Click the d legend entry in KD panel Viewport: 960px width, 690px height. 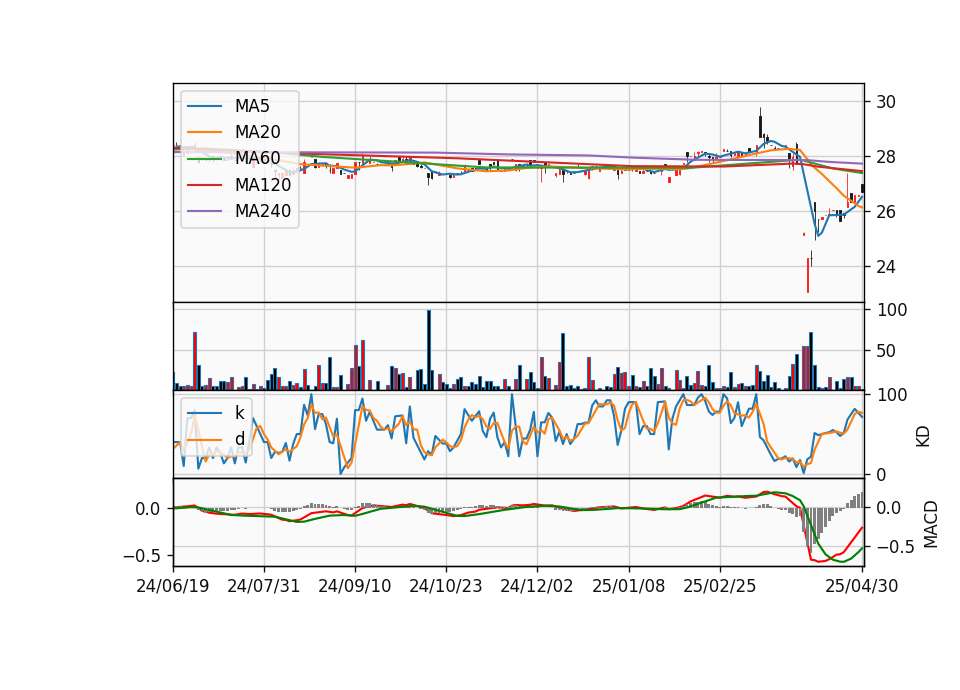[239, 439]
